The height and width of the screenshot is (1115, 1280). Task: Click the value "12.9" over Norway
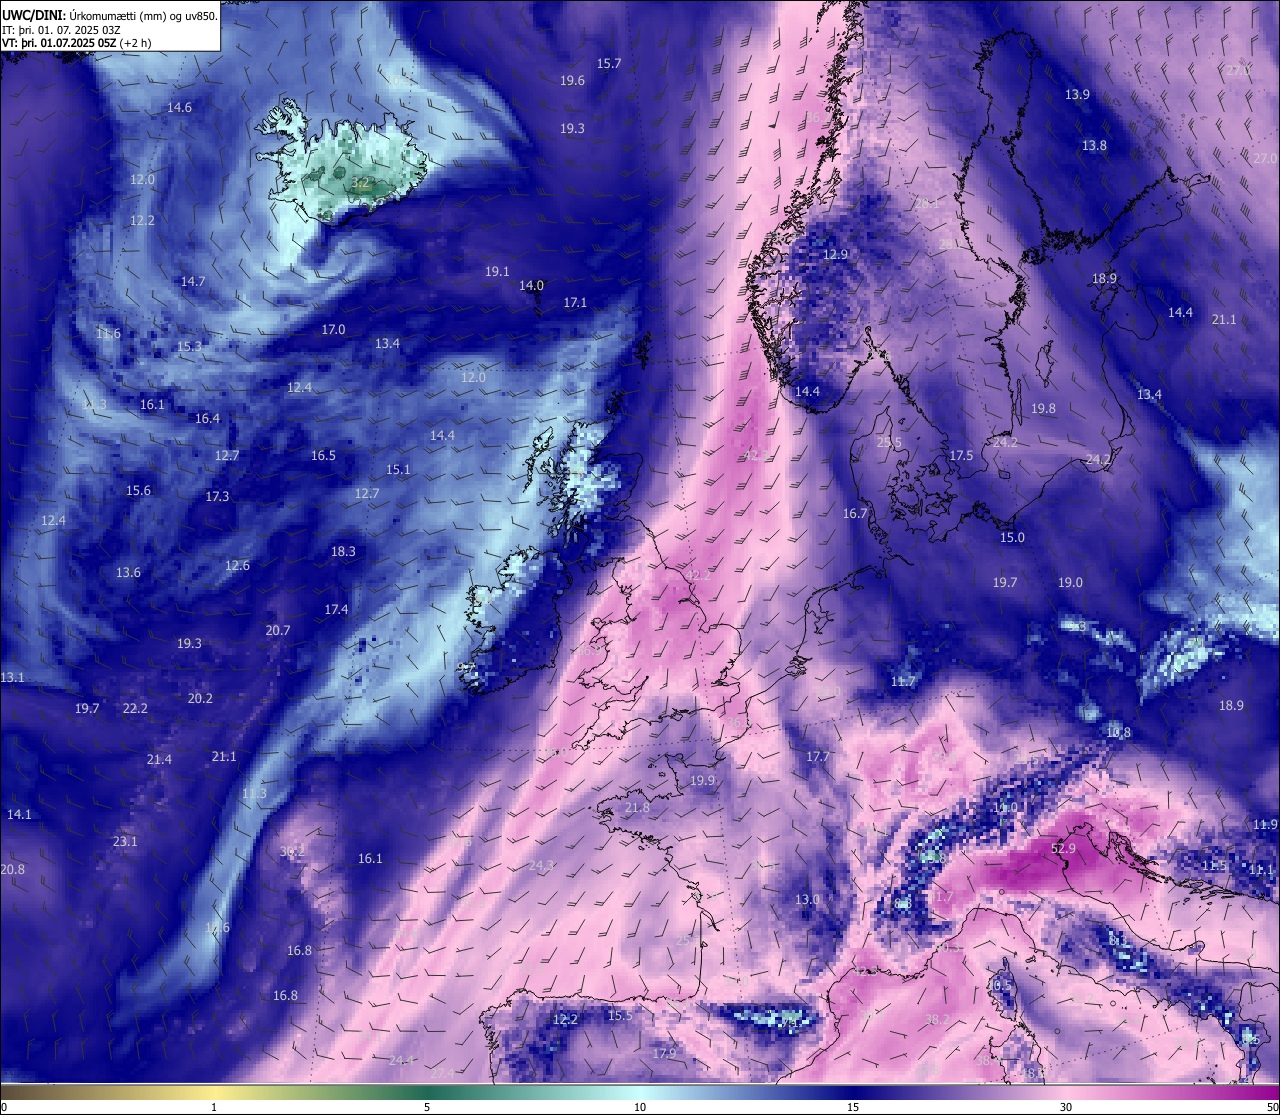[x=835, y=254]
